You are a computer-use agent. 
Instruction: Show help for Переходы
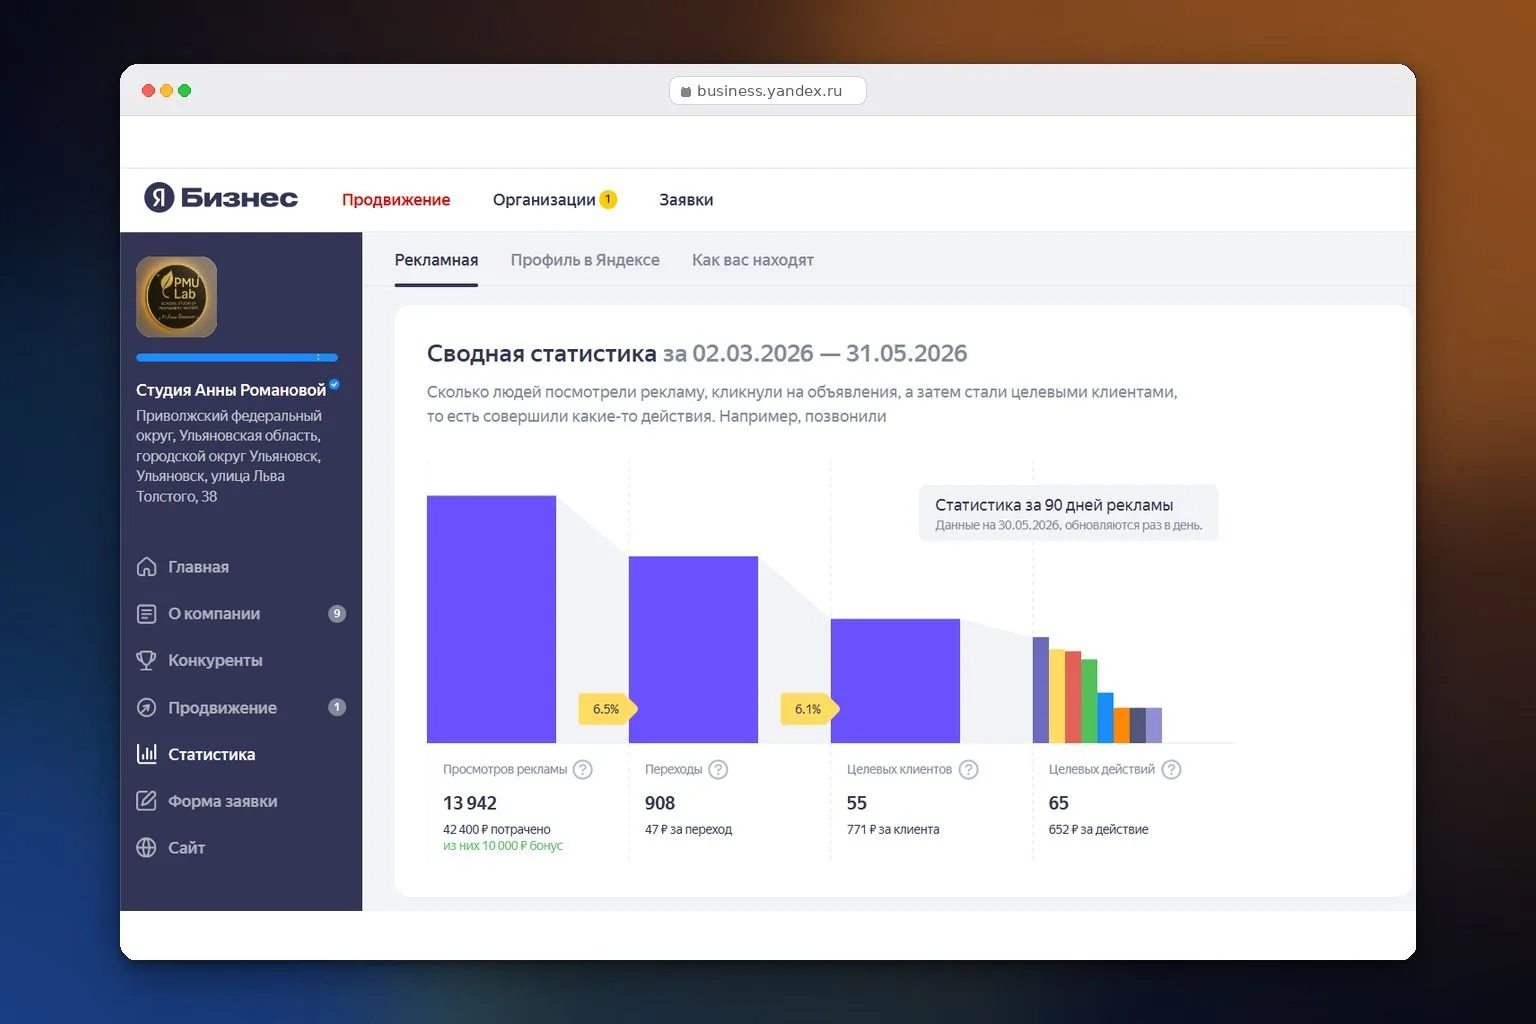[x=718, y=770]
